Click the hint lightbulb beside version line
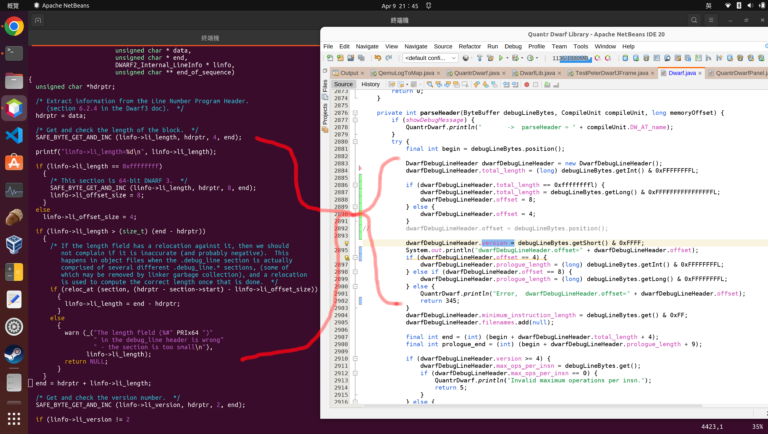 [346, 243]
